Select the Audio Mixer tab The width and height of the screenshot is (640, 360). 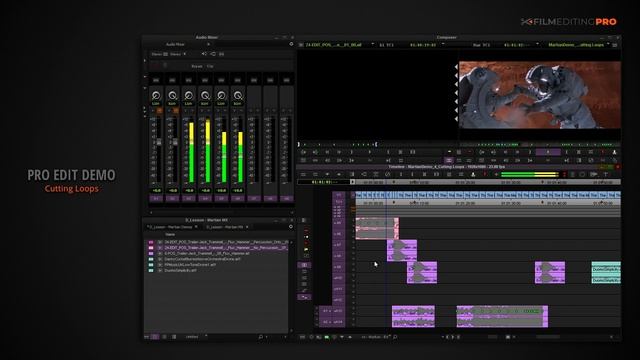coord(175,44)
